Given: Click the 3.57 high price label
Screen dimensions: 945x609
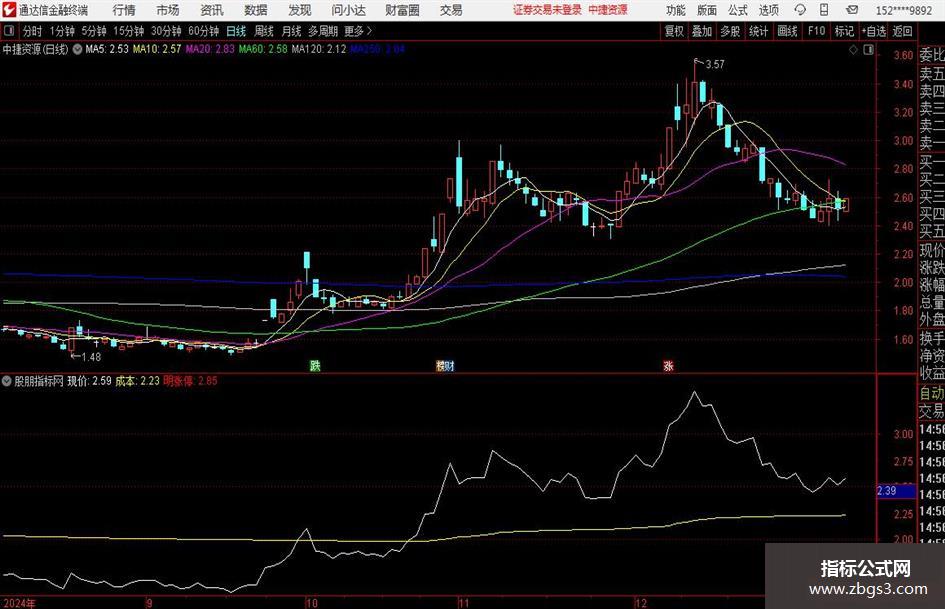Looking at the screenshot, I should pos(714,65).
